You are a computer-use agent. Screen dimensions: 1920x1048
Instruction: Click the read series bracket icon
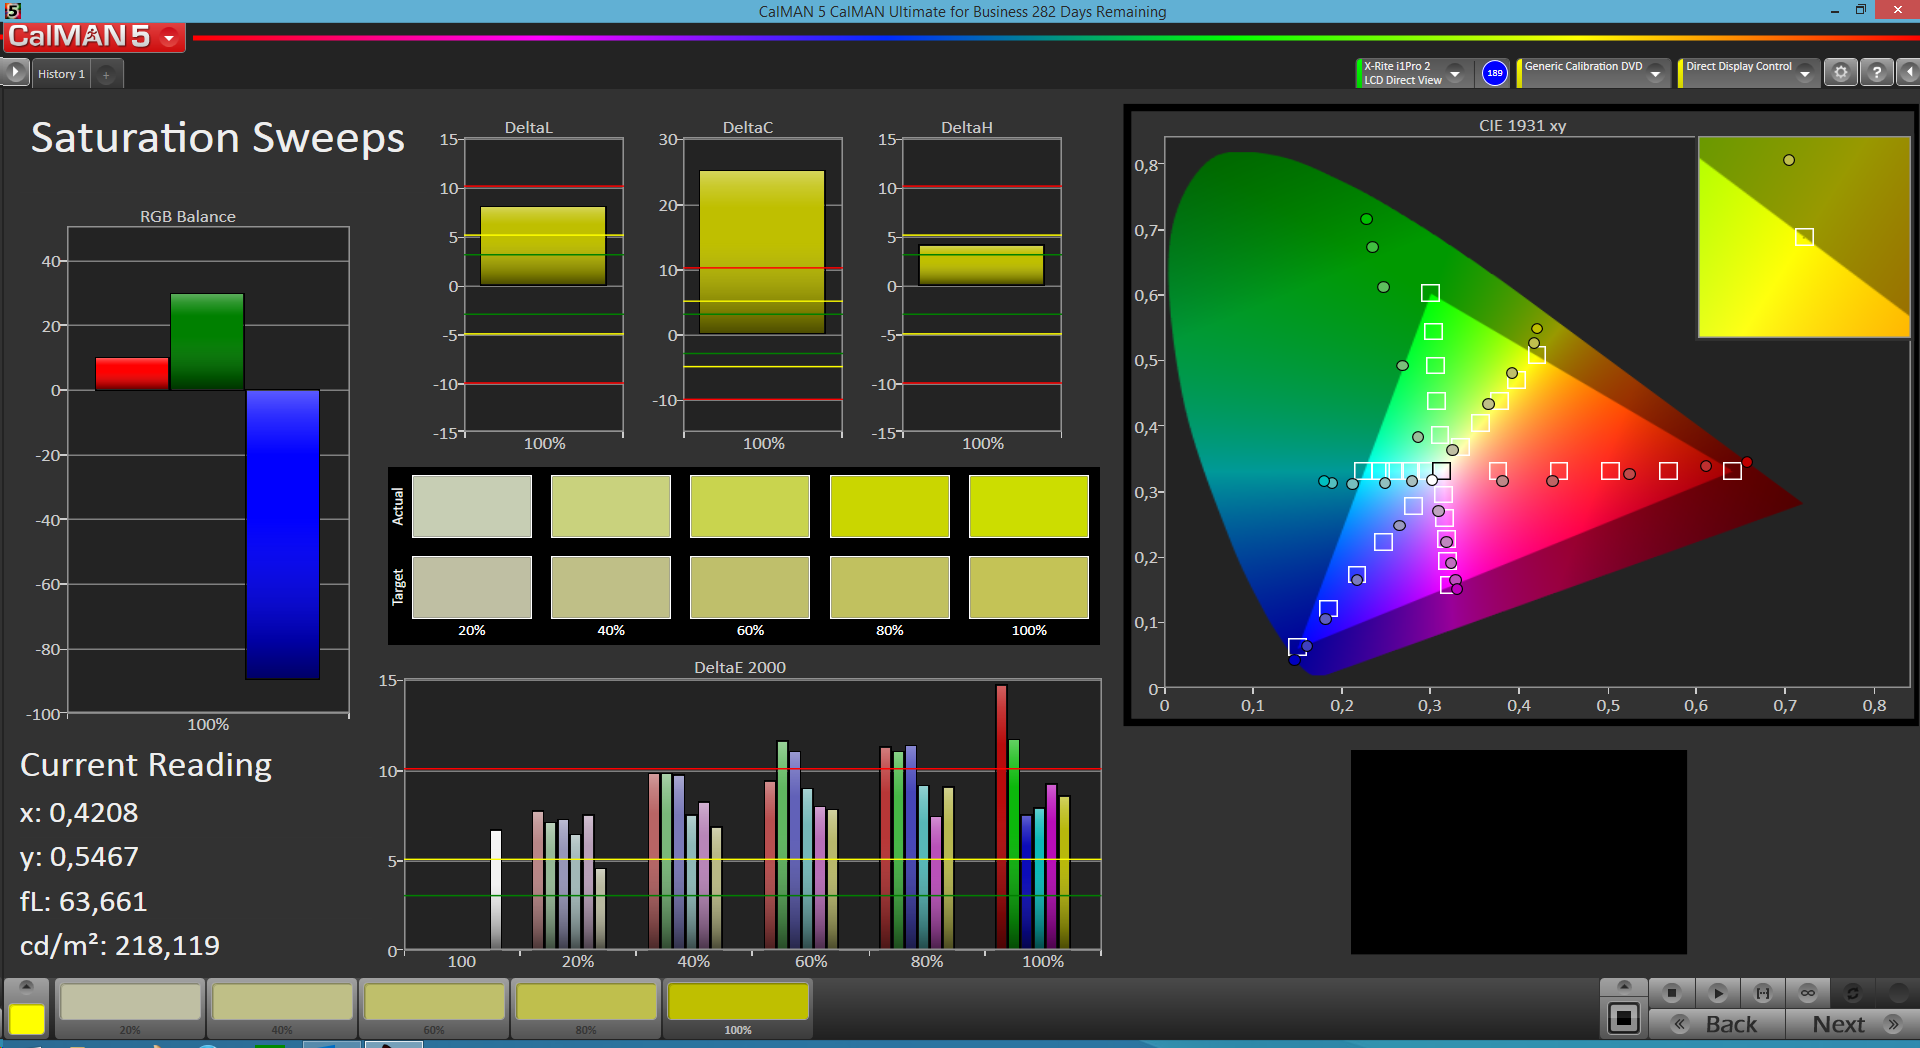[x=1762, y=993]
